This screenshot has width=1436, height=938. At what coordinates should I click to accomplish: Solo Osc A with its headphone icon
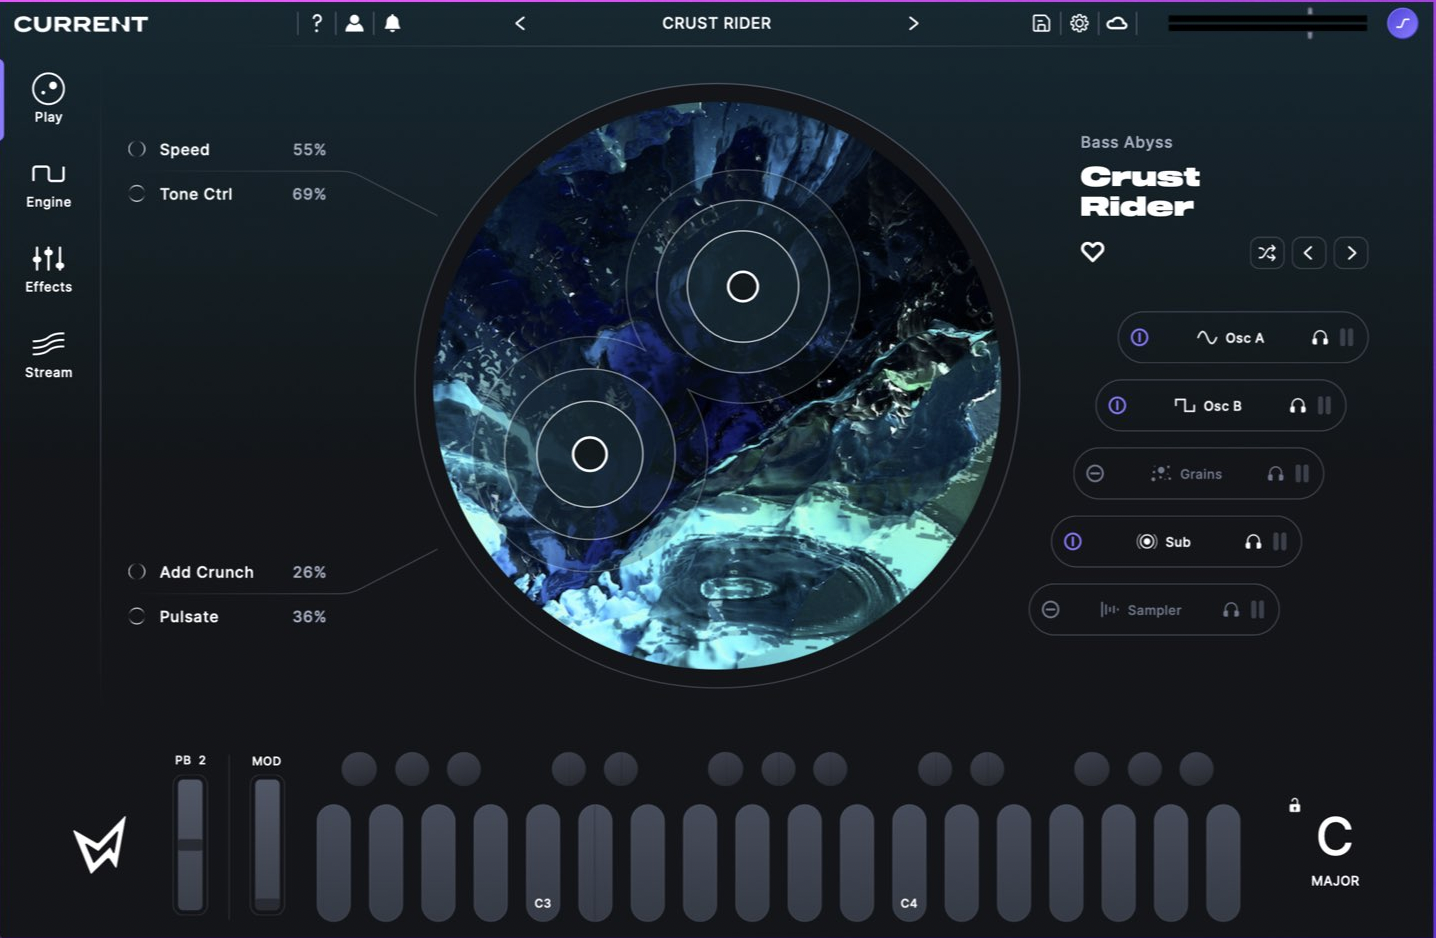pyautogui.click(x=1320, y=338)
